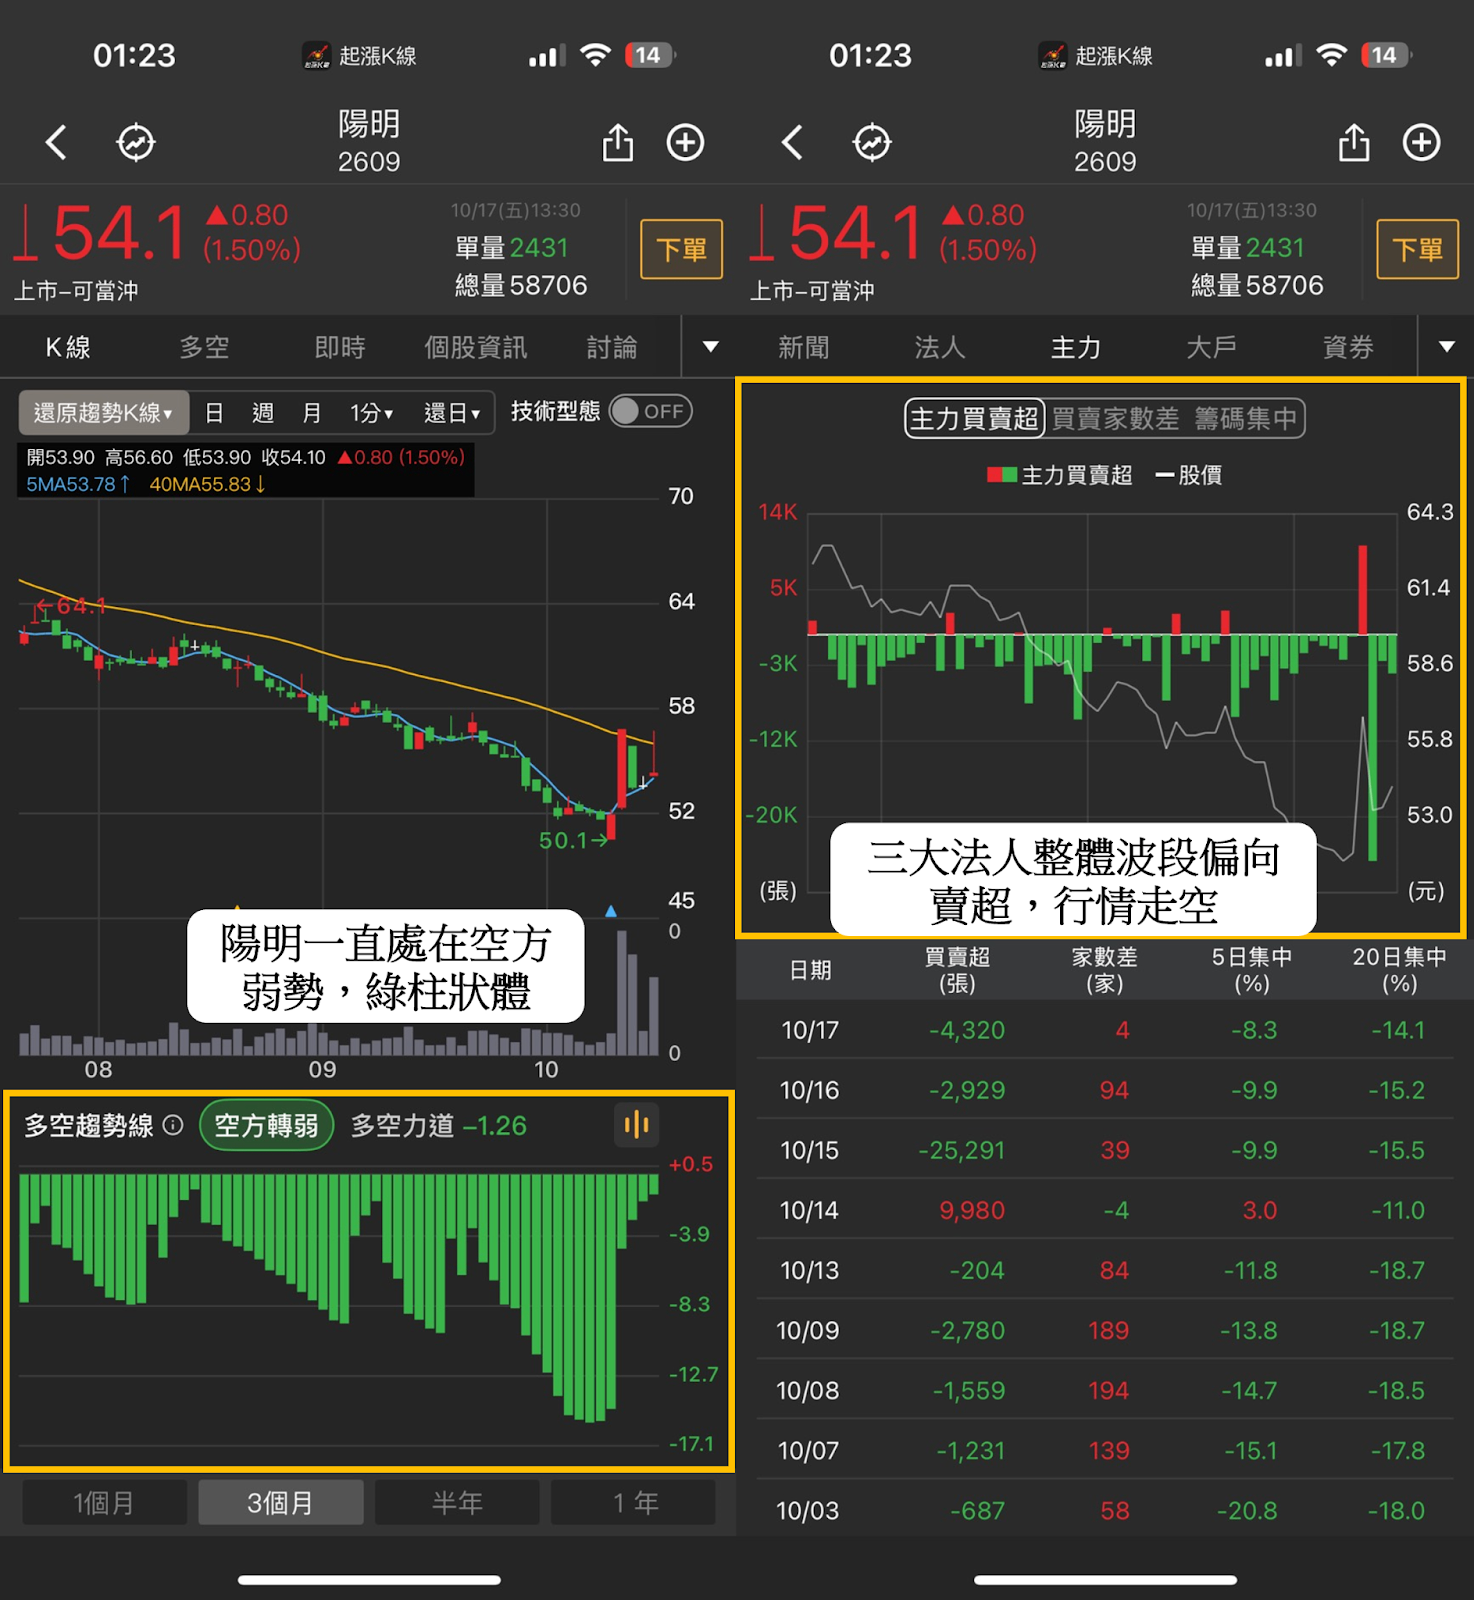1474x1600 pixels.
Task: Select the 半年 range
Action: click(x=457, y=1502)
